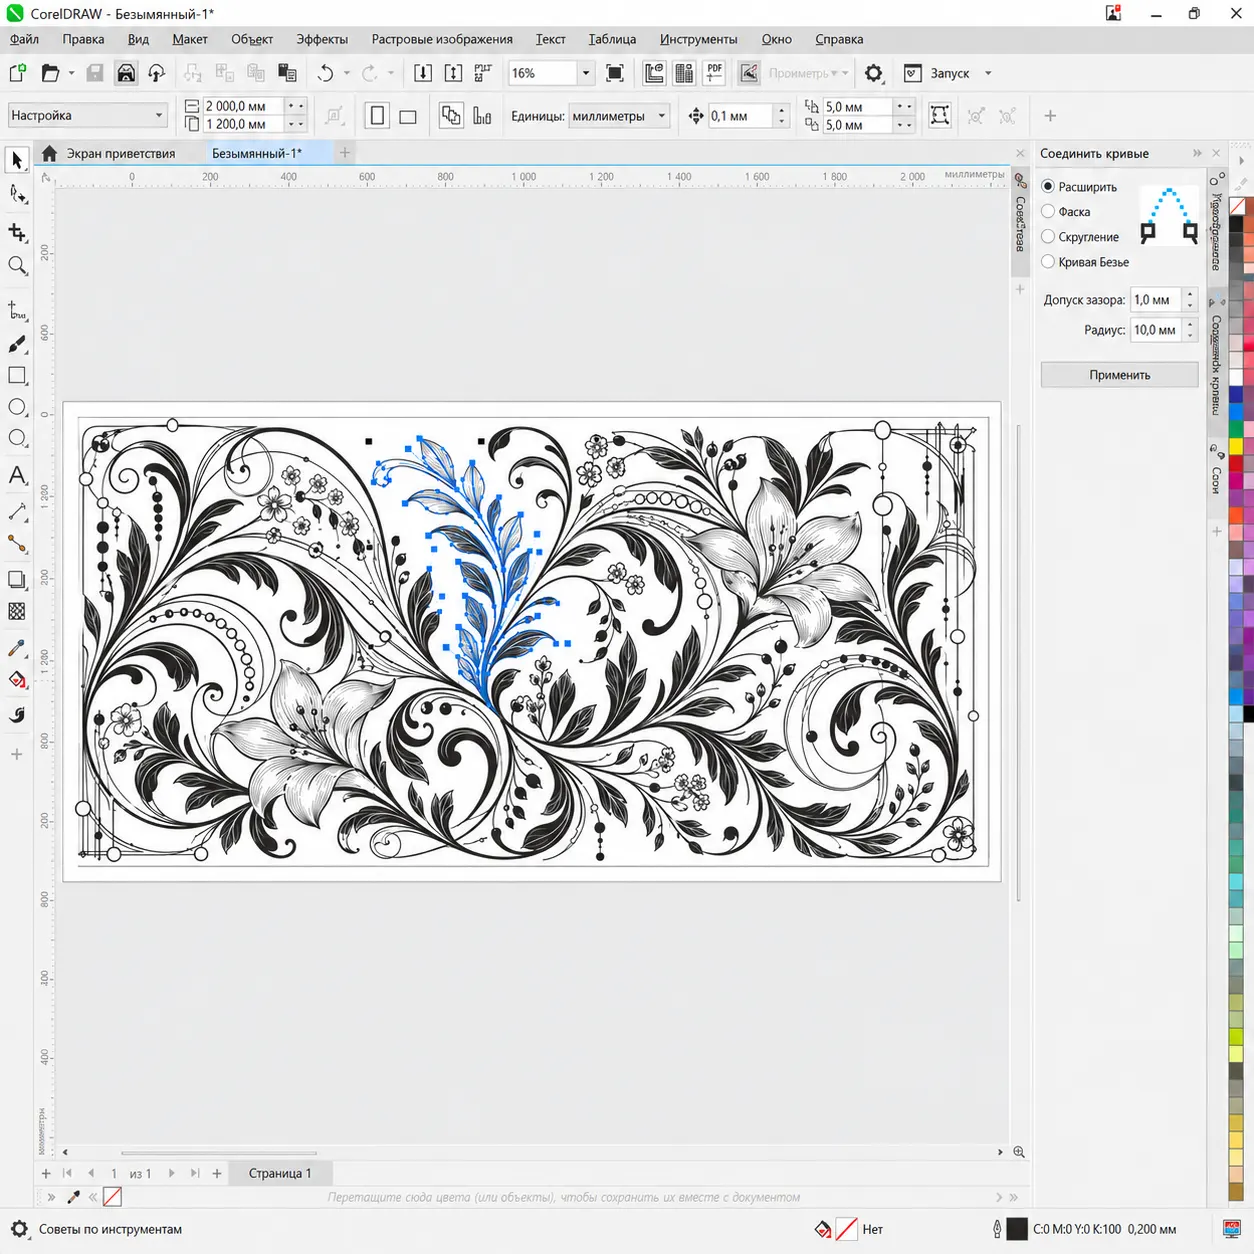Select the Freehand tool
Image resolution: width=1254 pixels, height=1254 pixels.
pos(17,311)
